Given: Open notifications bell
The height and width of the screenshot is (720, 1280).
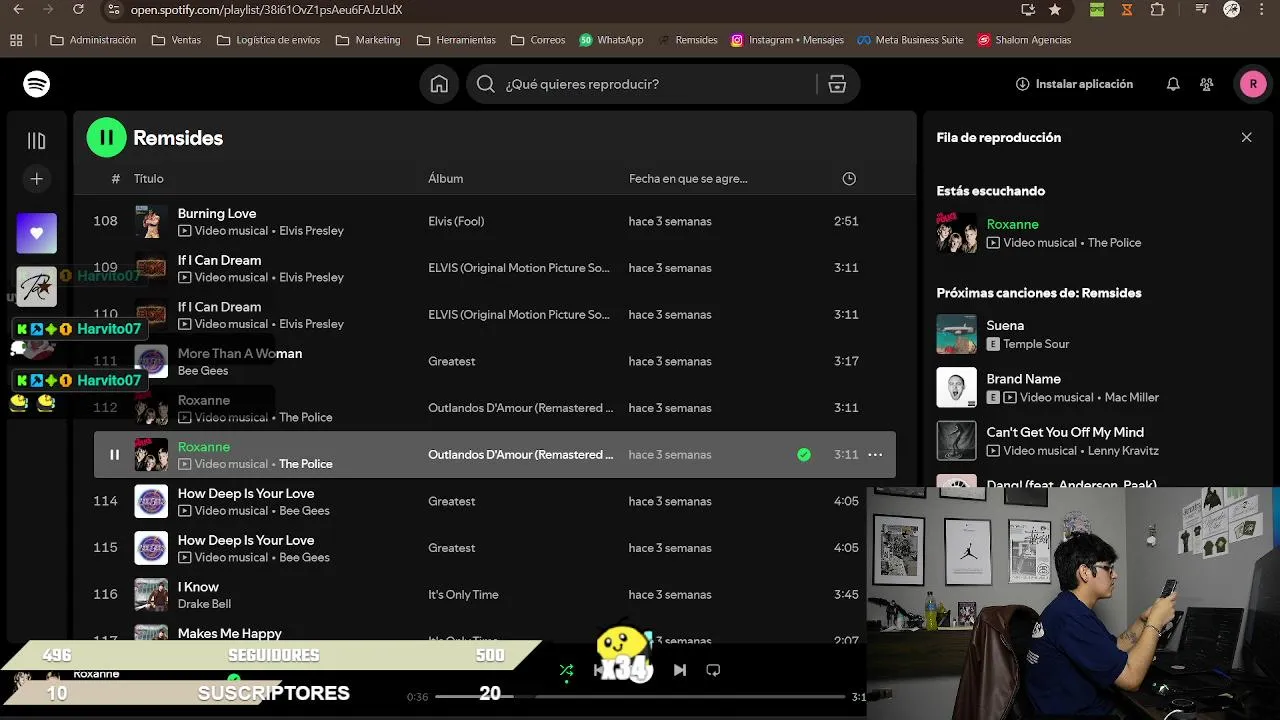Looking at the screenshot, I should click(1173, 84).
